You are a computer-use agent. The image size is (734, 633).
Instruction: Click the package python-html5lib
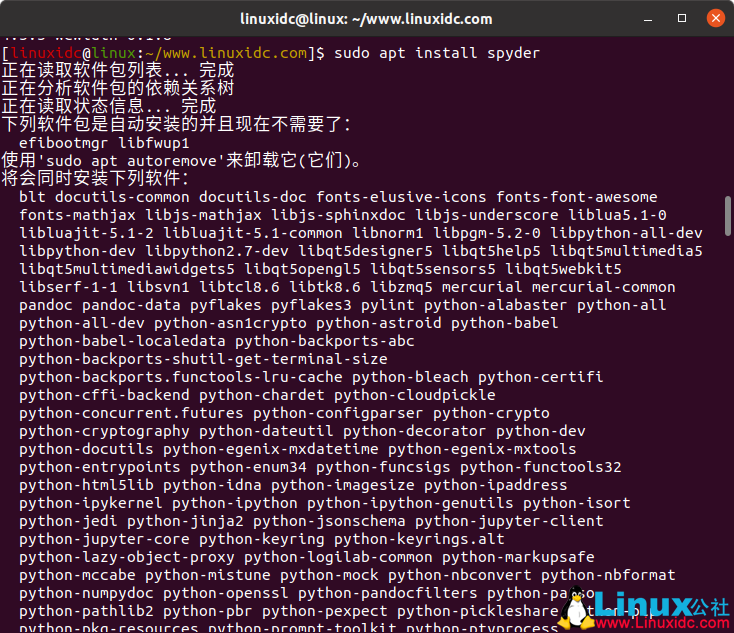86,486
